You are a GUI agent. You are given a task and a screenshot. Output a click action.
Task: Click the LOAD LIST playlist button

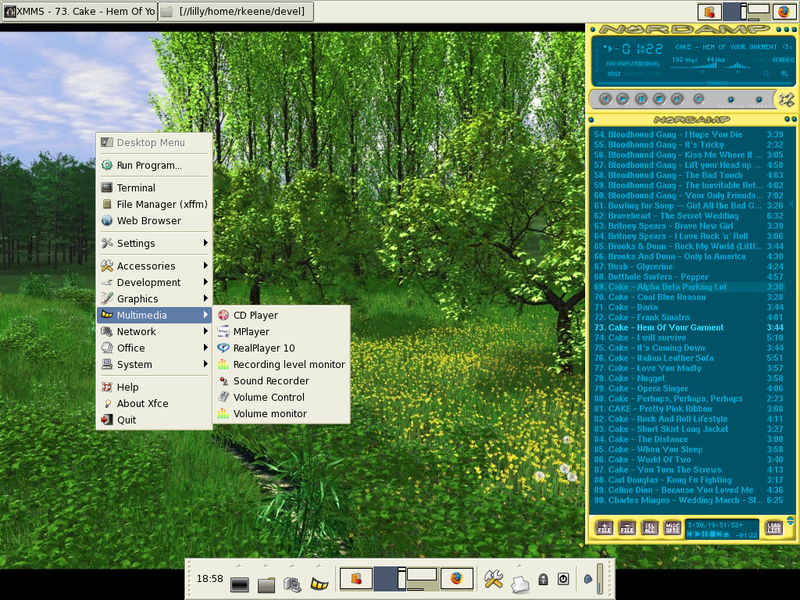point(773,528)
